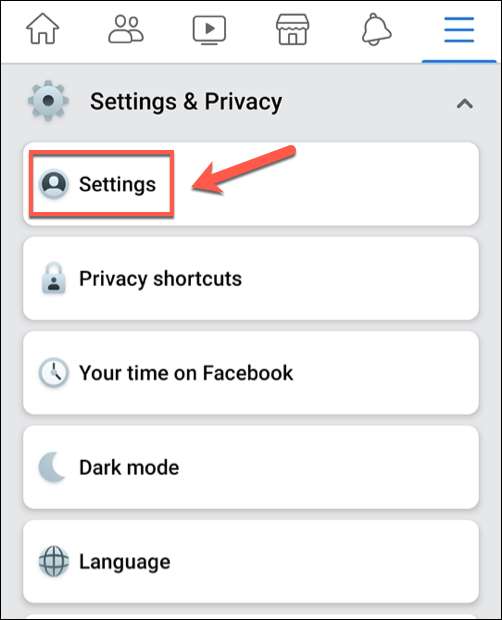Click the clock icon beside Your time
This screenshot has height=620, width=502.
[53, 372]
